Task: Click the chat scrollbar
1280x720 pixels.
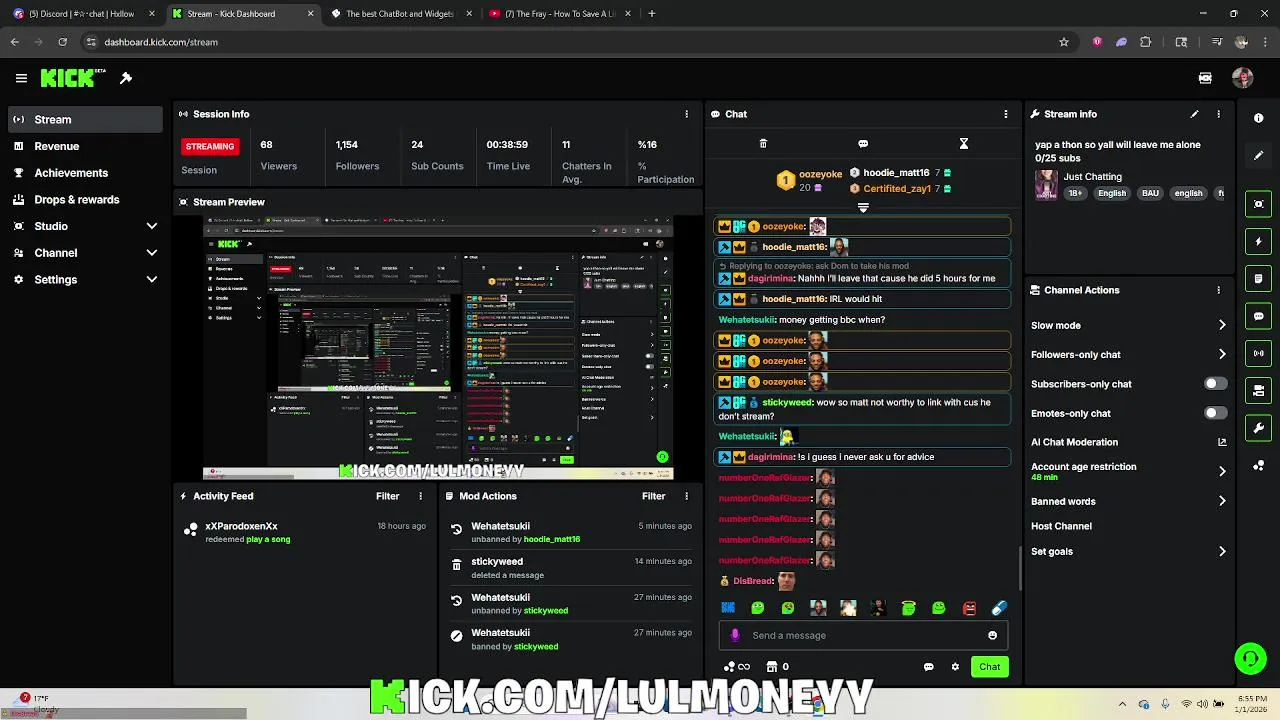Action: pyautogui.click(x=1020, y=568)
